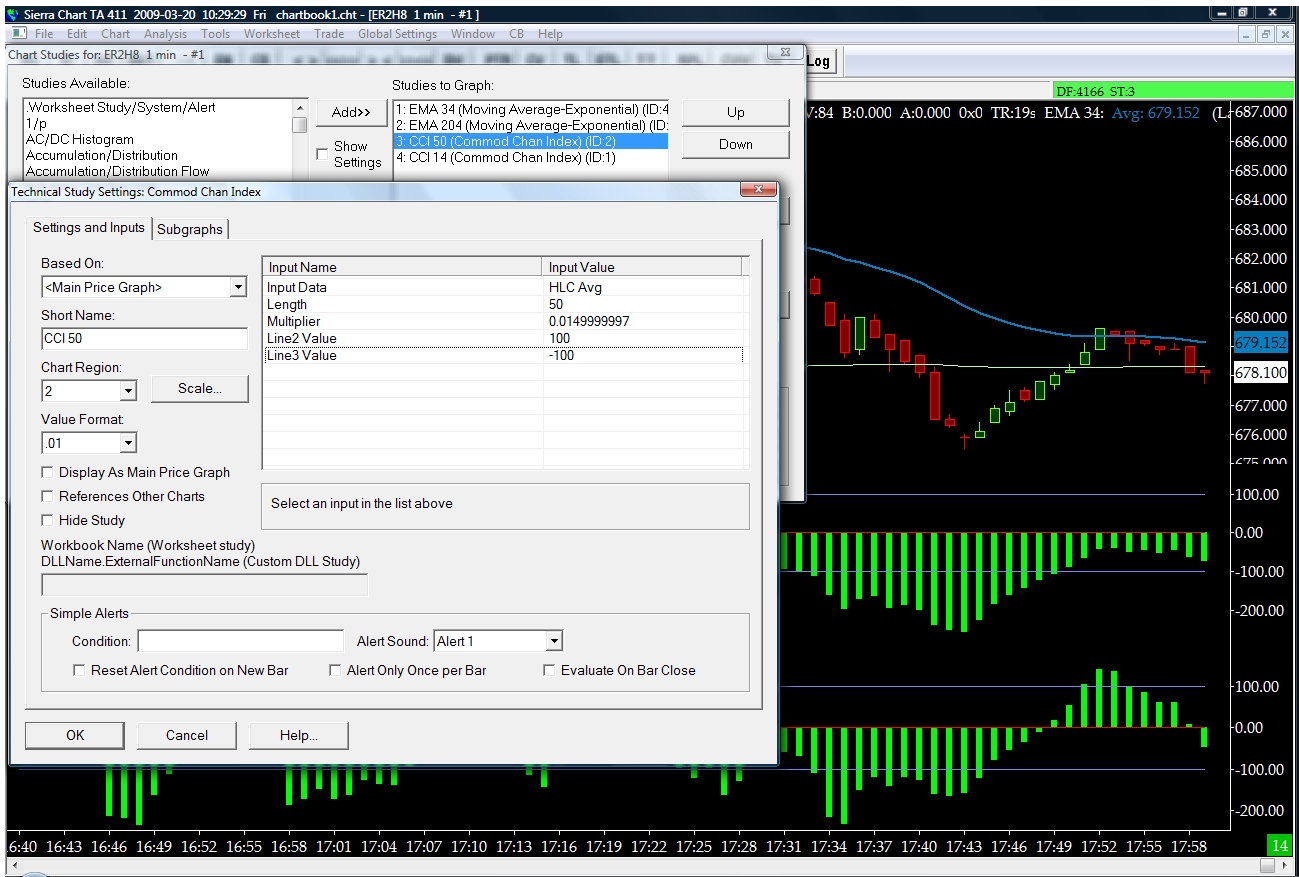This screenshot has width=1299, height=877.
Task: Move selected study Up
Action: 735,113
